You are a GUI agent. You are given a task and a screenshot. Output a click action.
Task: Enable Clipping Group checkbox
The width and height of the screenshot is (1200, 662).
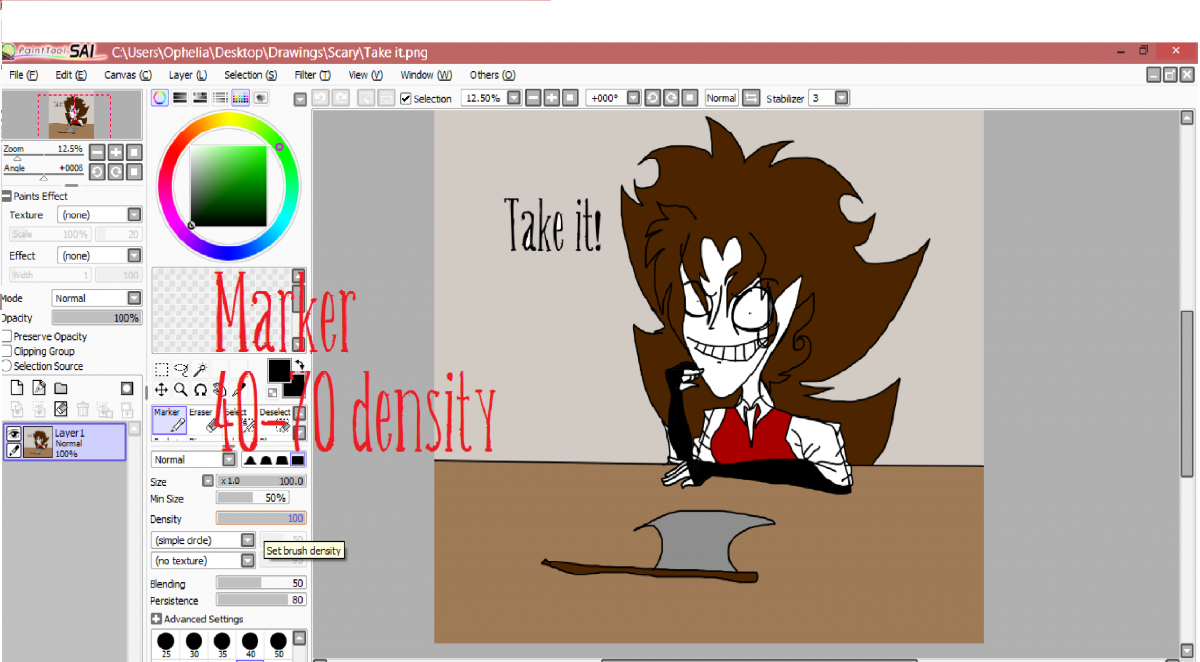[6, 351]
